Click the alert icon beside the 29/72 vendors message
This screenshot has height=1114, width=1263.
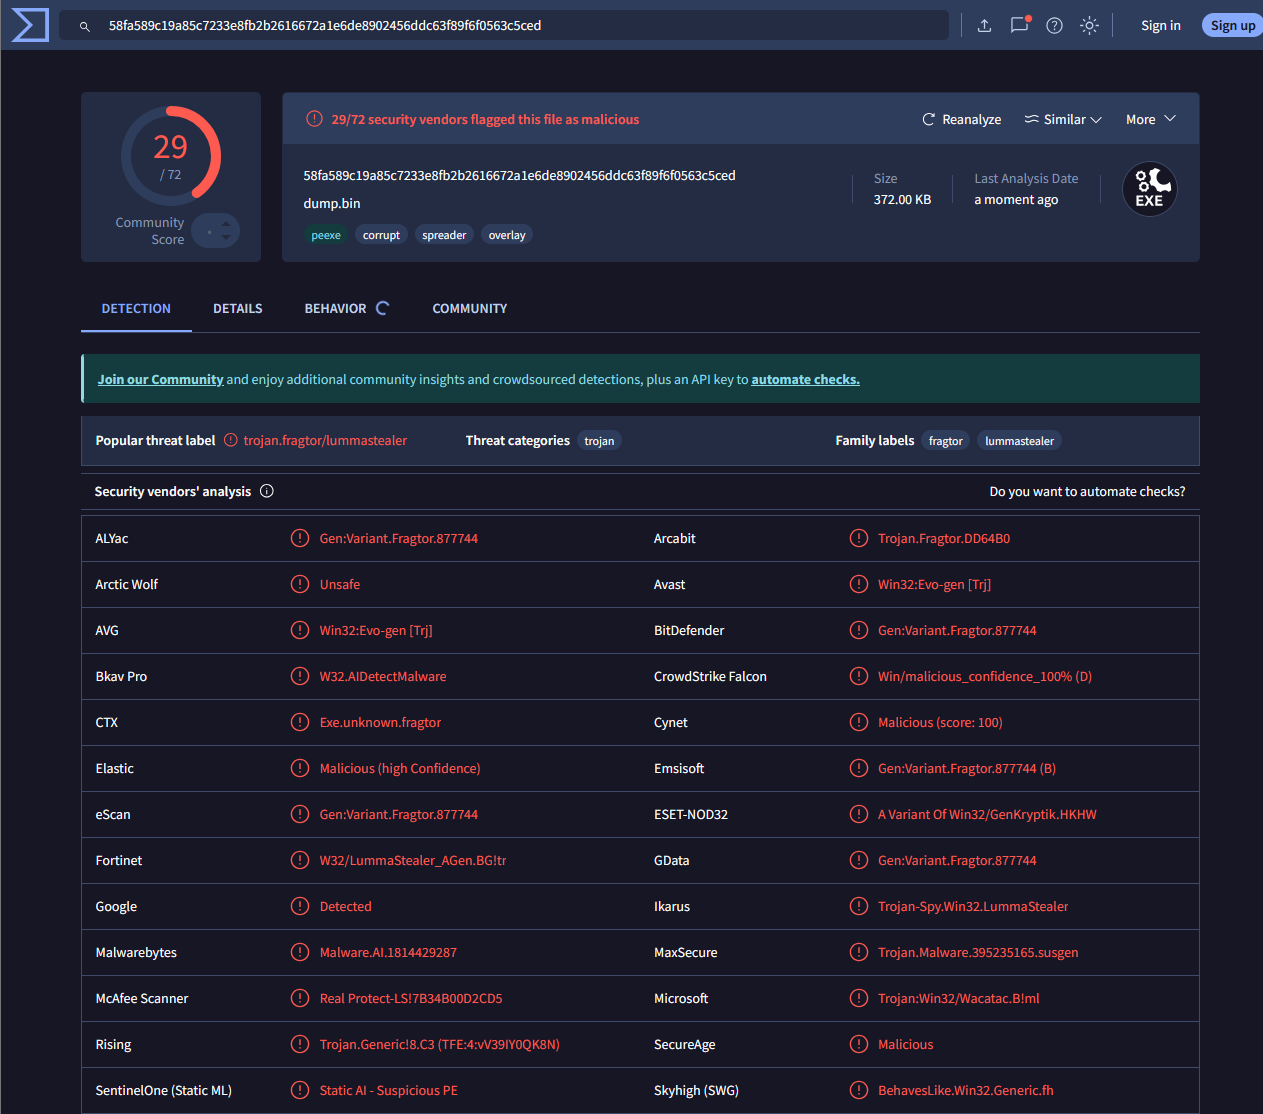[314, 119]
